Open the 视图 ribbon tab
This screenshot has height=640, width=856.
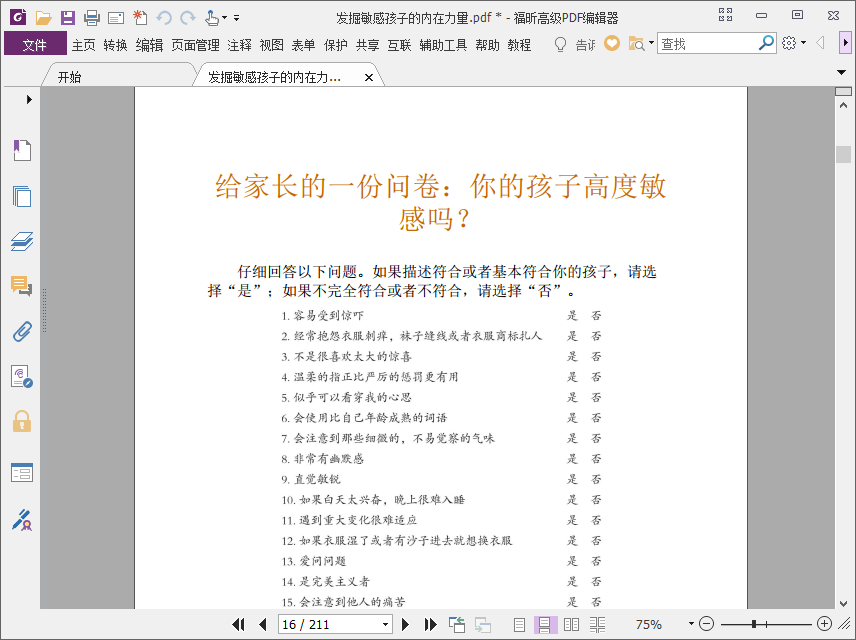coord(271,45)
